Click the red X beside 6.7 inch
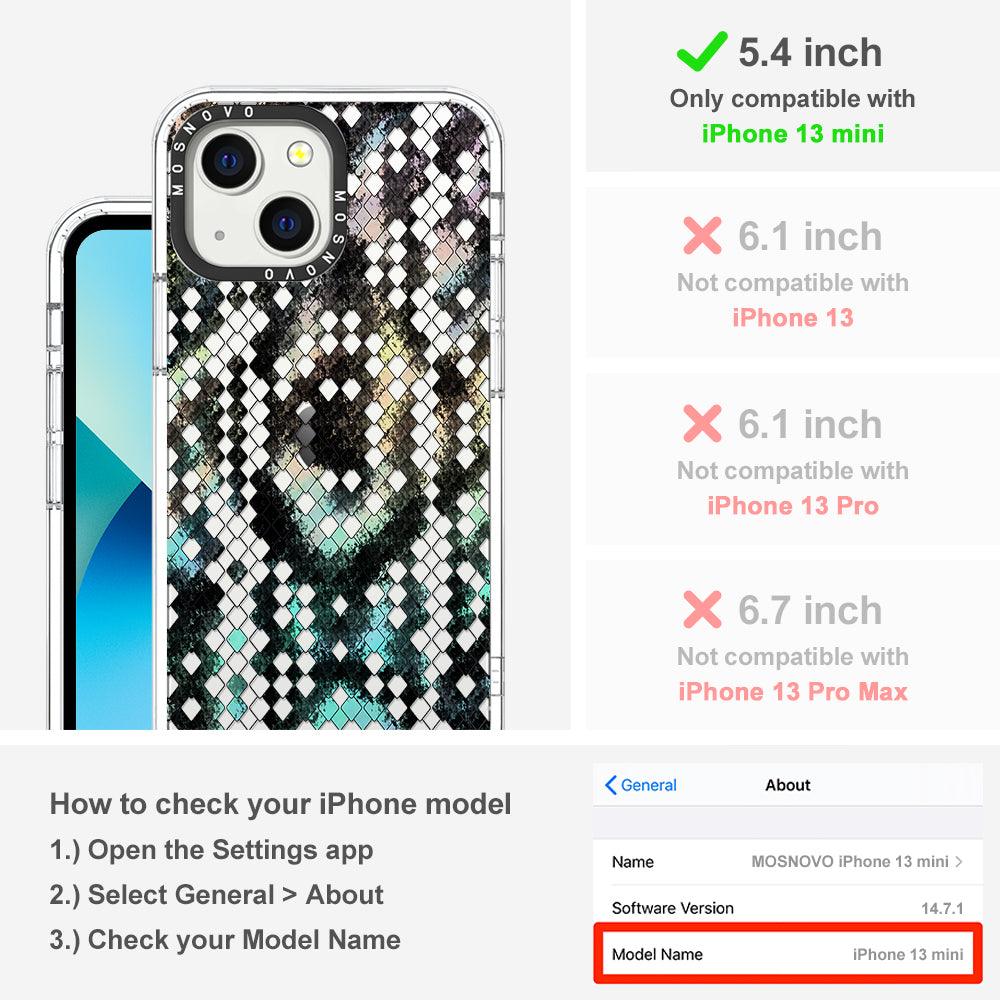 coord(702,609)
